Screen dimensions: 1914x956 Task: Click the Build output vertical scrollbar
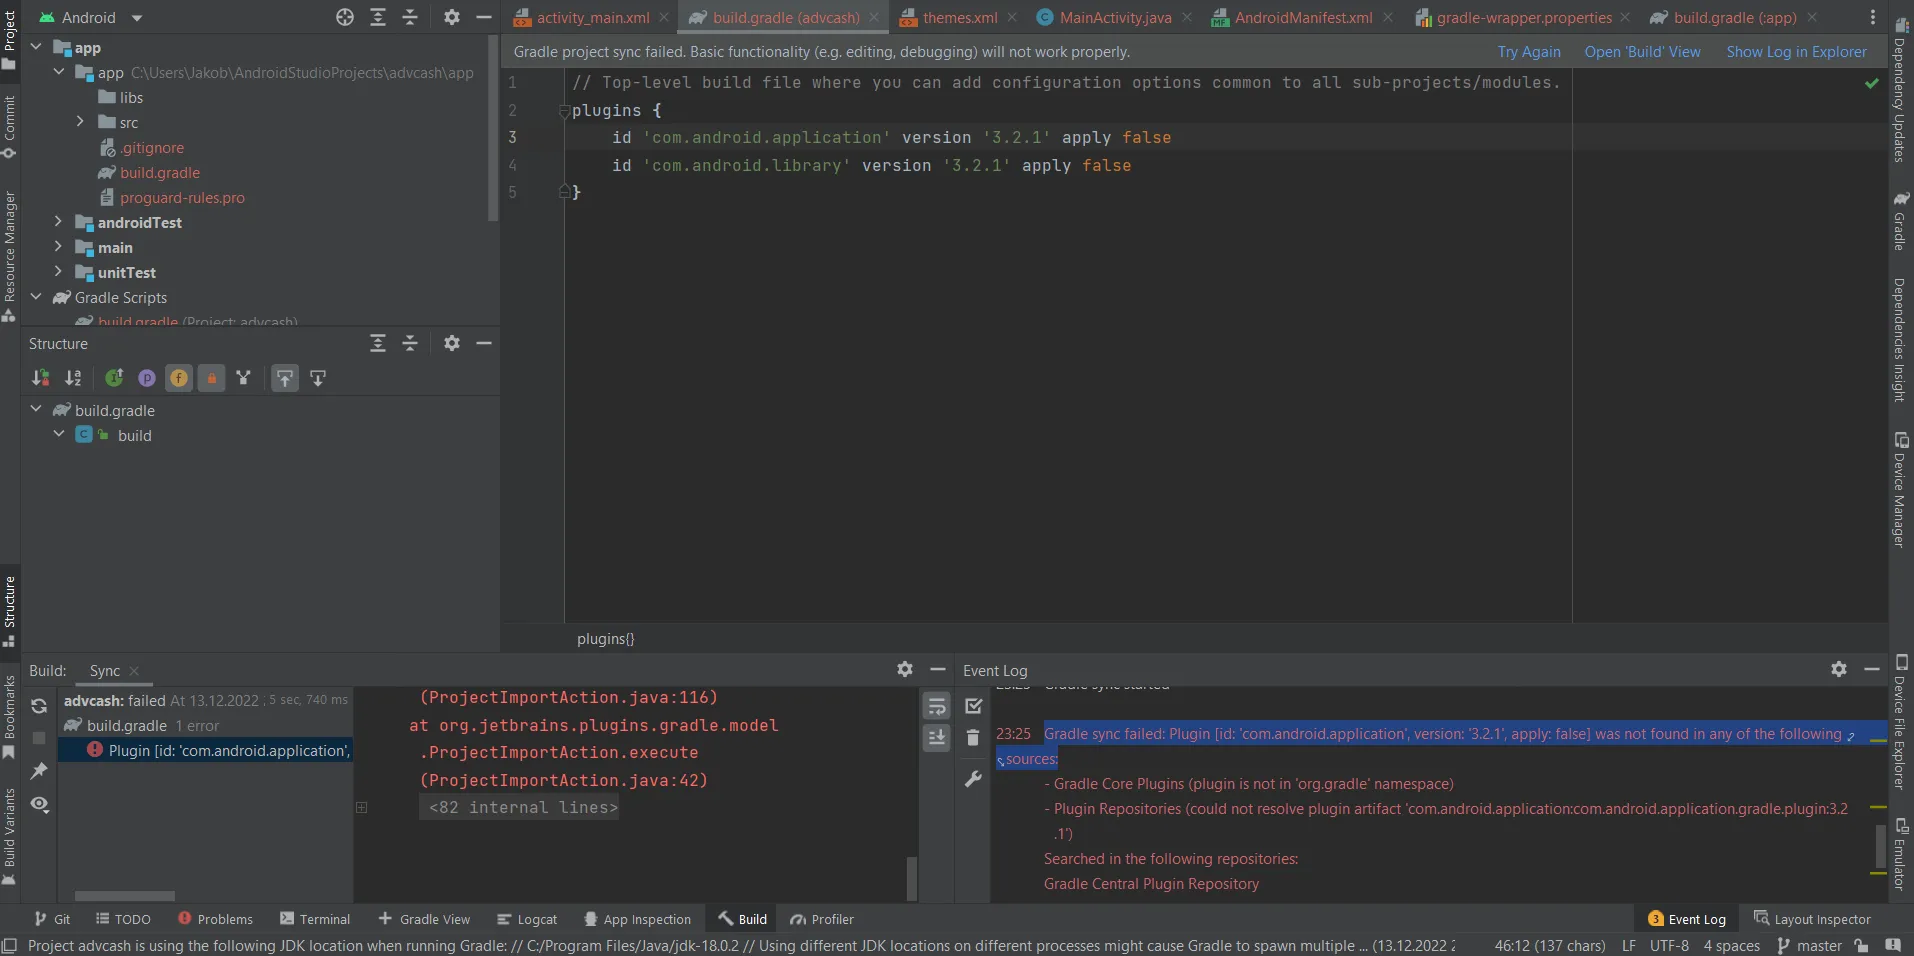[911, 877]
